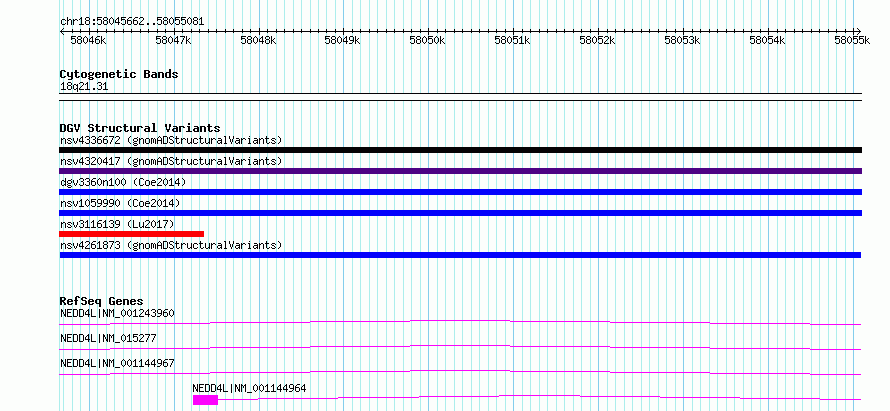Screen dimensions: 890x411
Task: Select the purple nsv4320417 variant bar
Action: pyautogui.click(x=460, y=171)
